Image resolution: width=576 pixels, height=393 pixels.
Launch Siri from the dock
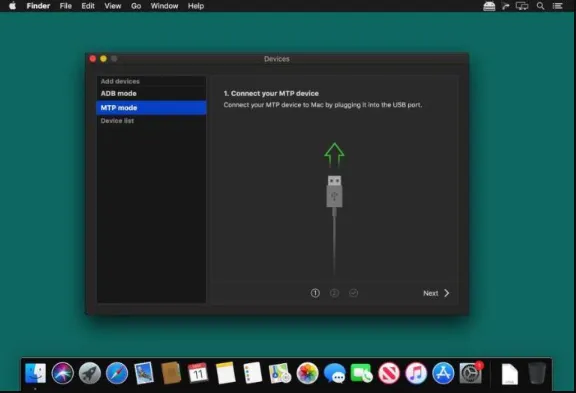pyautogui.click(x=62, y=373)
